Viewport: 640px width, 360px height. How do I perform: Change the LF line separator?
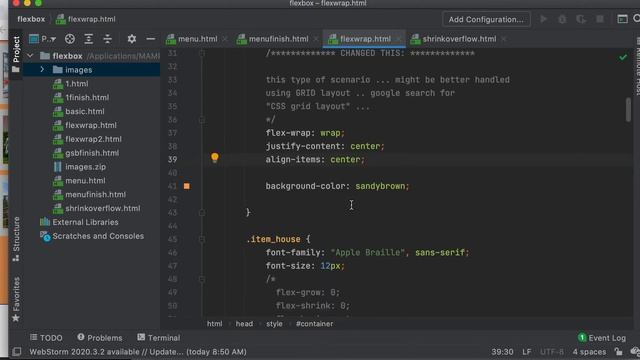coord(527,352)
